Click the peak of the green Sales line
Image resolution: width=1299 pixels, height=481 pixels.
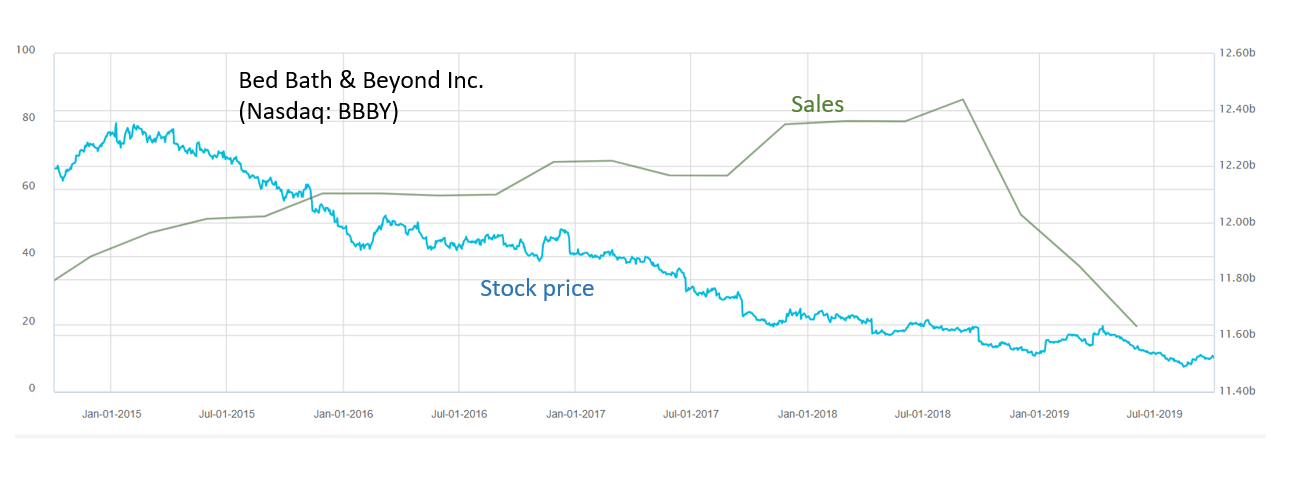tap(962, 99)
